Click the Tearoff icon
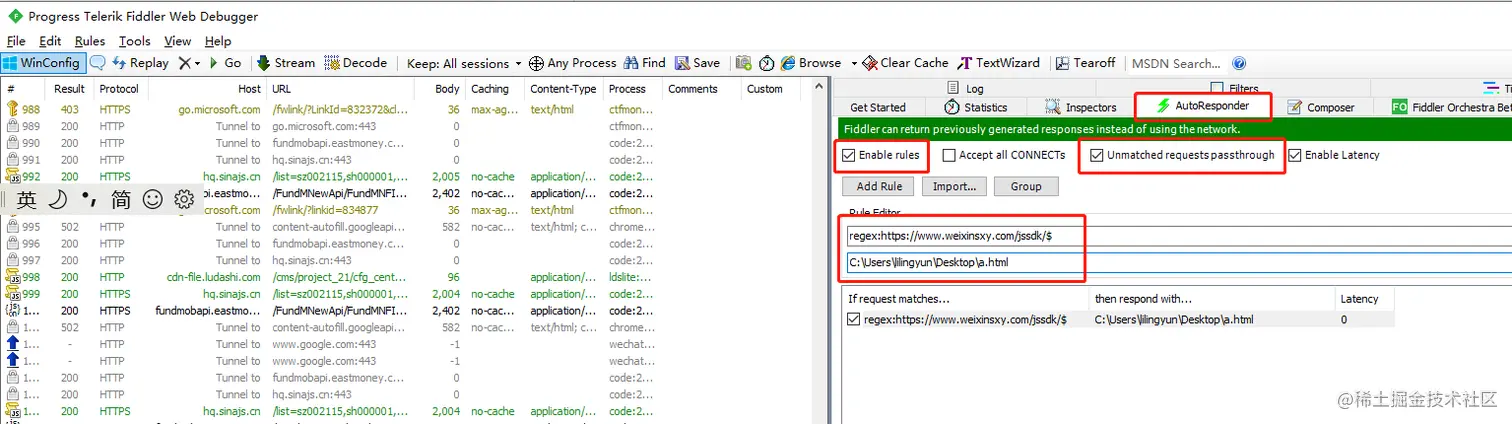 [1064, 62]
